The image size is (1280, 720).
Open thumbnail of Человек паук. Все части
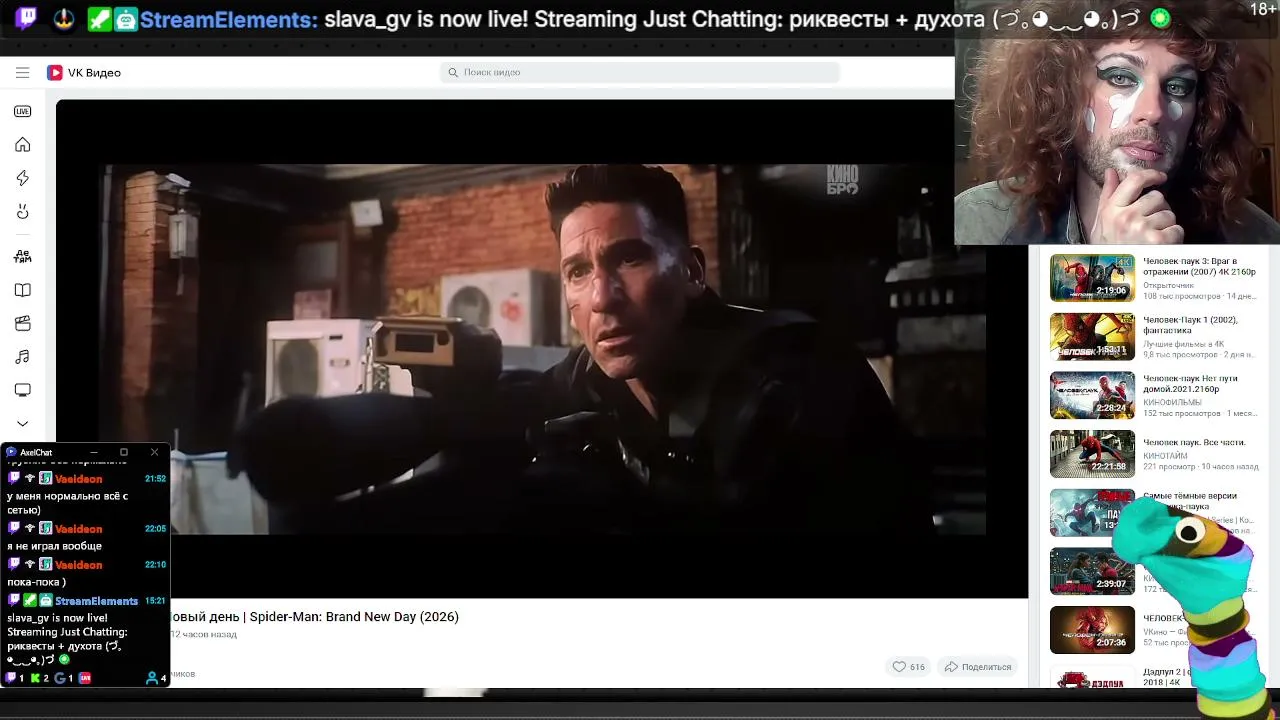1092,454
